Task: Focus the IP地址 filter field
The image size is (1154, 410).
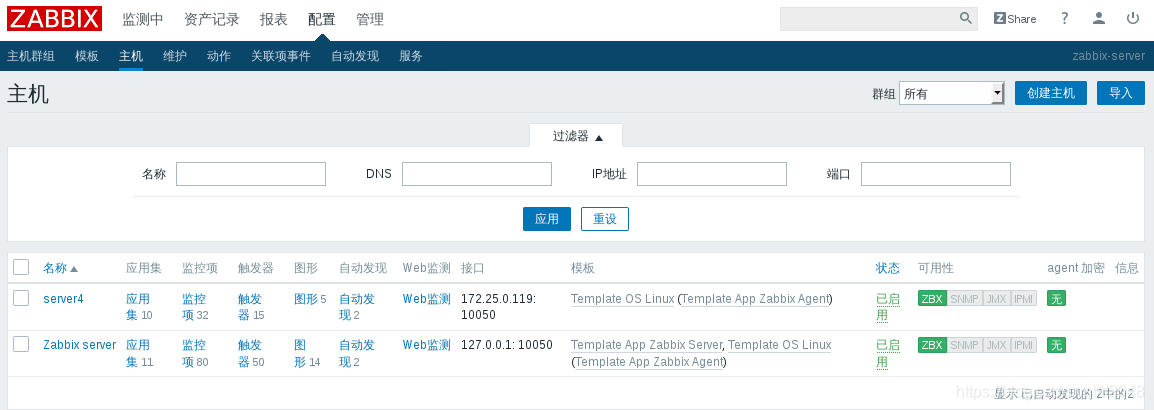Action: pyautogui.click(x=712, y=174)
